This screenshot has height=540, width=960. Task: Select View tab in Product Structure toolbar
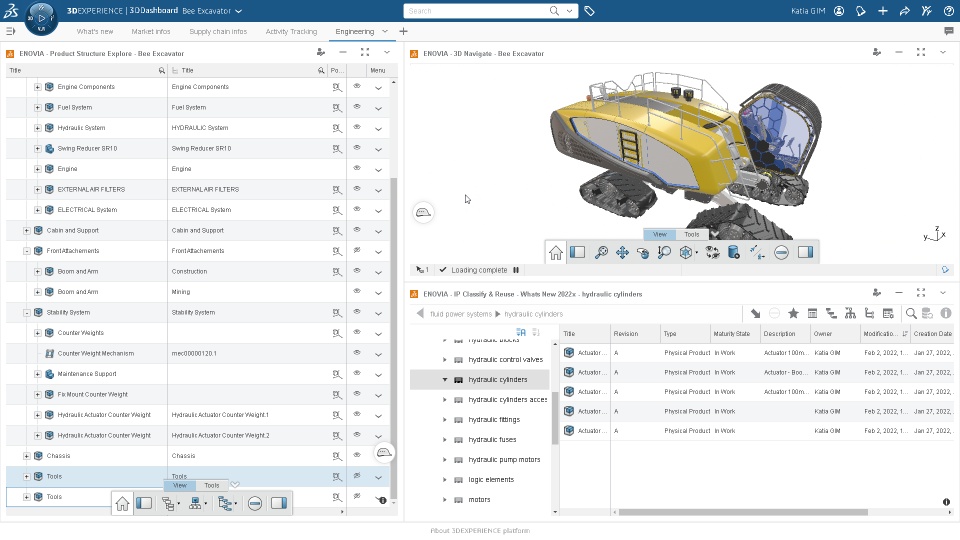[x=180, y=486]
